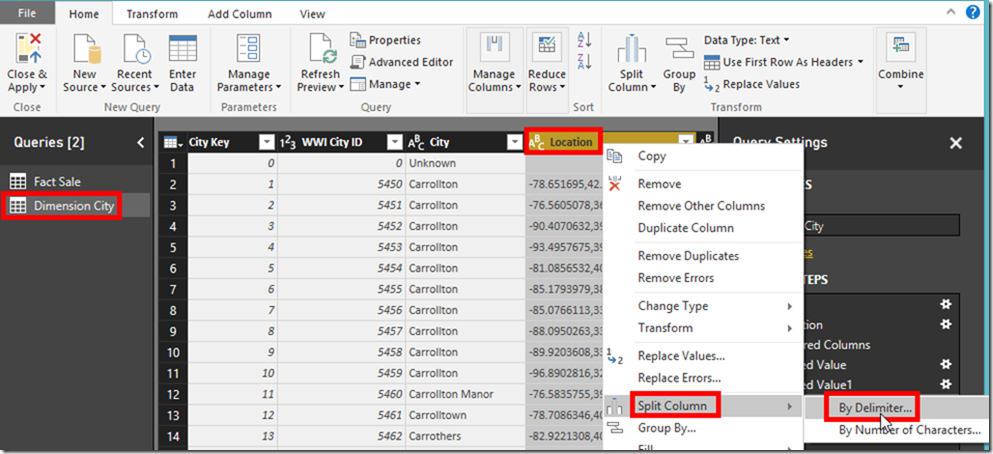The height and width of the screenshot is (454, 993).
Task: Expand the Transform submenu in context menu
Action: pos(790,328)
